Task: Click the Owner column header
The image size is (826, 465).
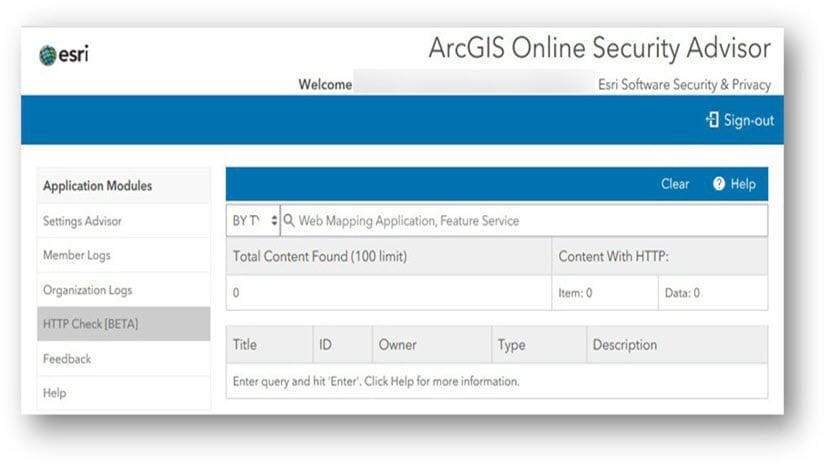Action: coord(432,345)
